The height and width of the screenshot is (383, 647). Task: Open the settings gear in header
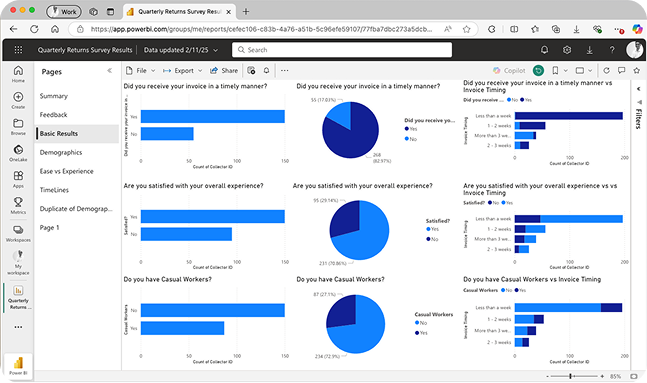[567, 50]
